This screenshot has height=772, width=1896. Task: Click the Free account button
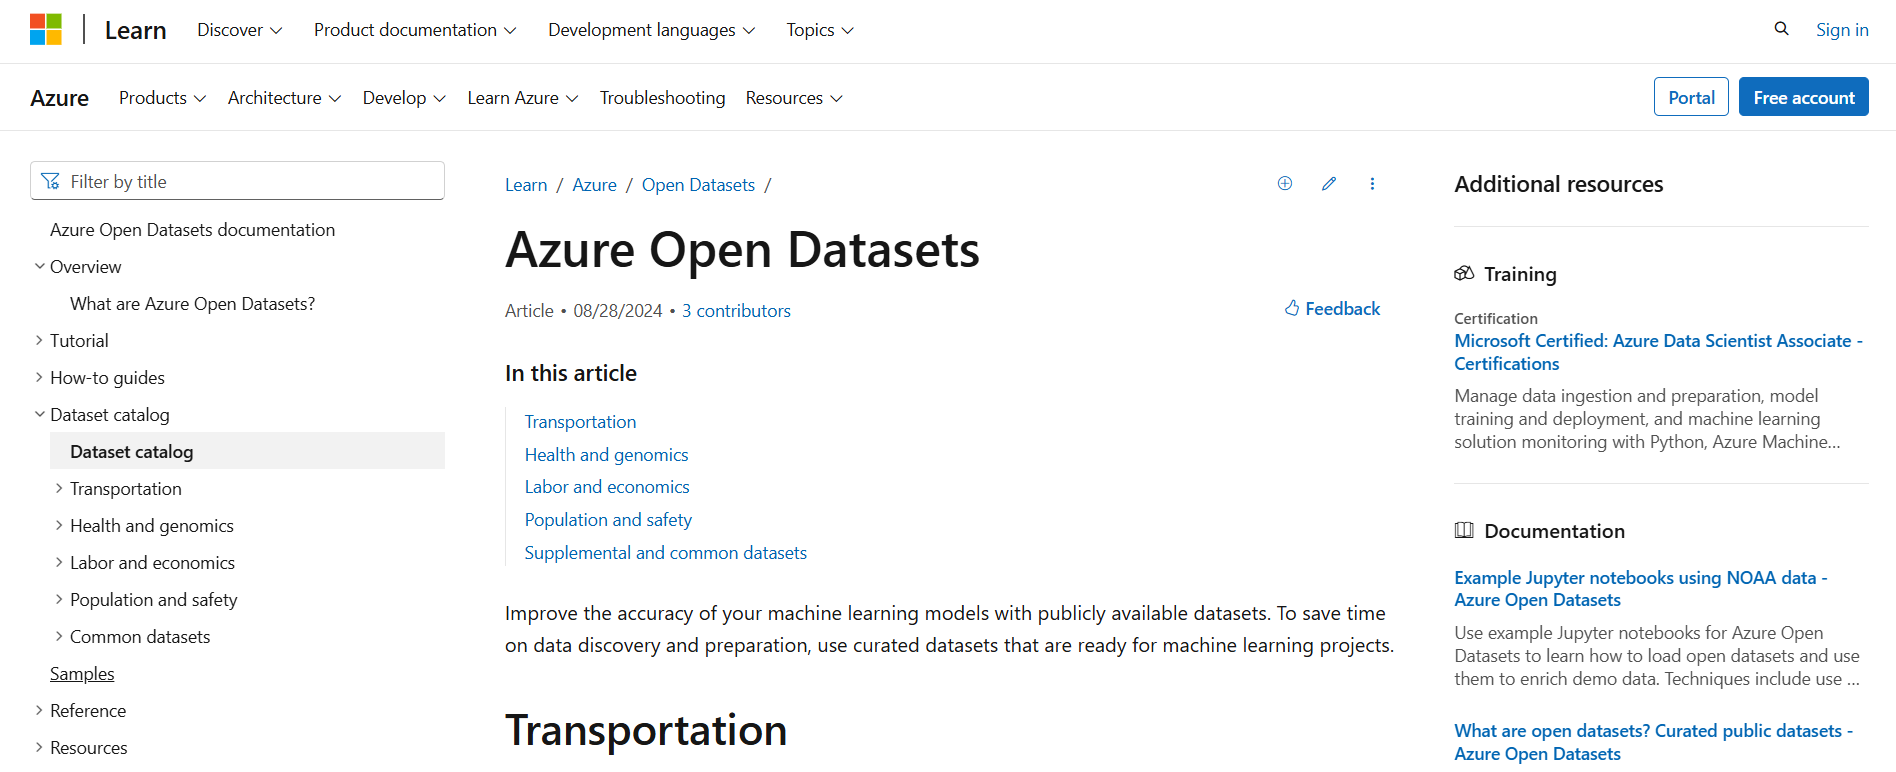coord(1803,97)
